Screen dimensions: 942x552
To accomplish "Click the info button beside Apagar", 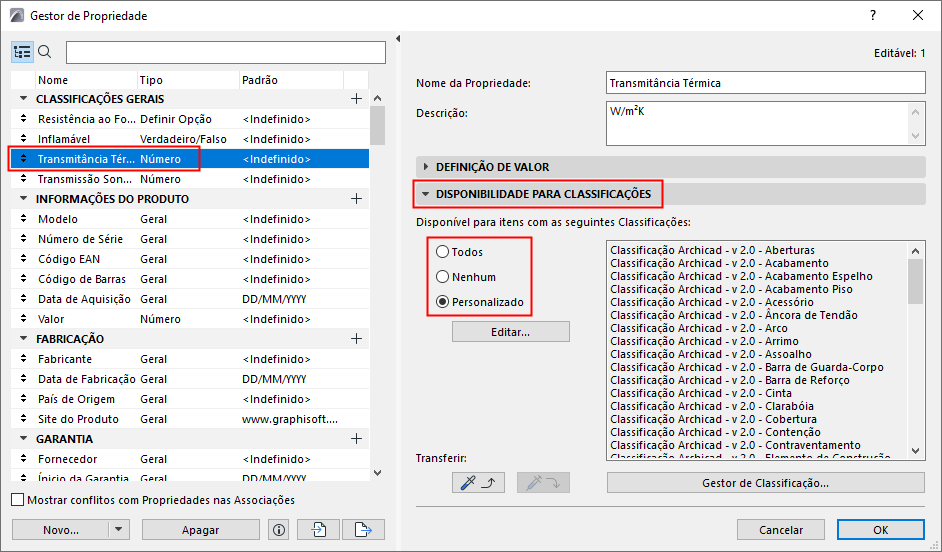I will [278, 530].
